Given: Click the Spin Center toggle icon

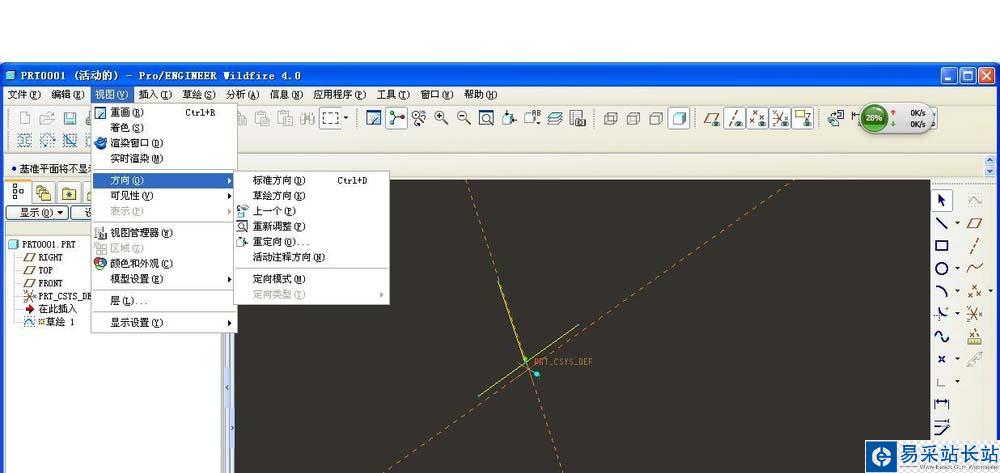Looking at the screenshot, I should pyautogui.click(x=396, y=118).
